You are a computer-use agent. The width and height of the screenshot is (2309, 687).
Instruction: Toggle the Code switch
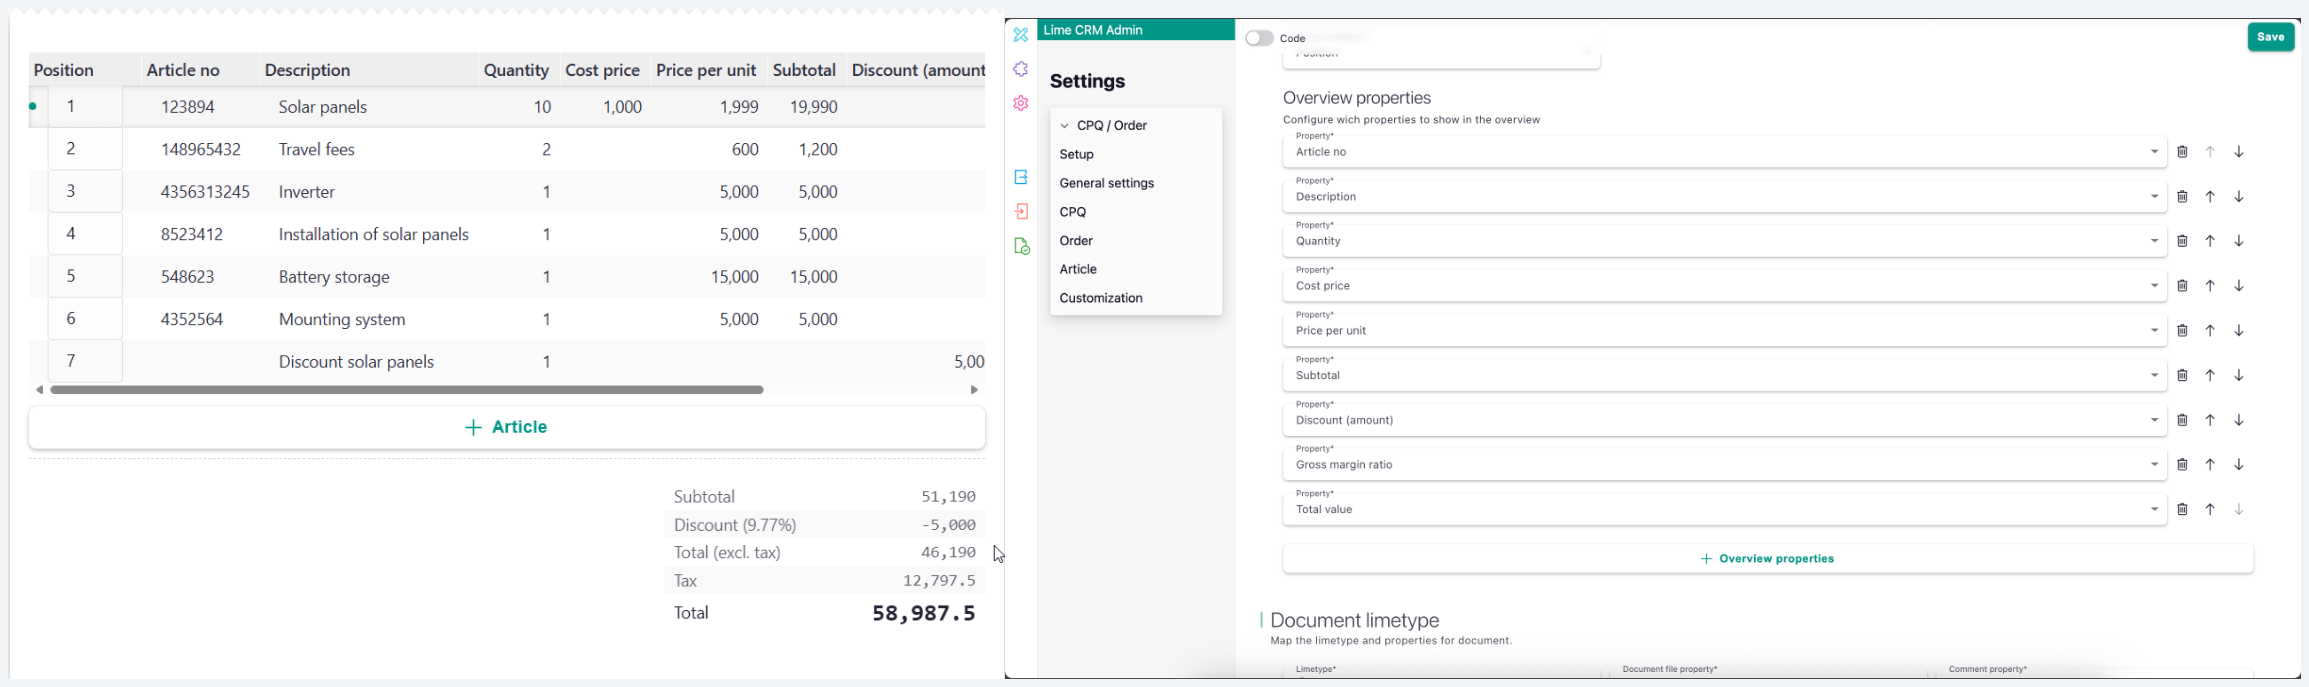tap(1259, 38)
